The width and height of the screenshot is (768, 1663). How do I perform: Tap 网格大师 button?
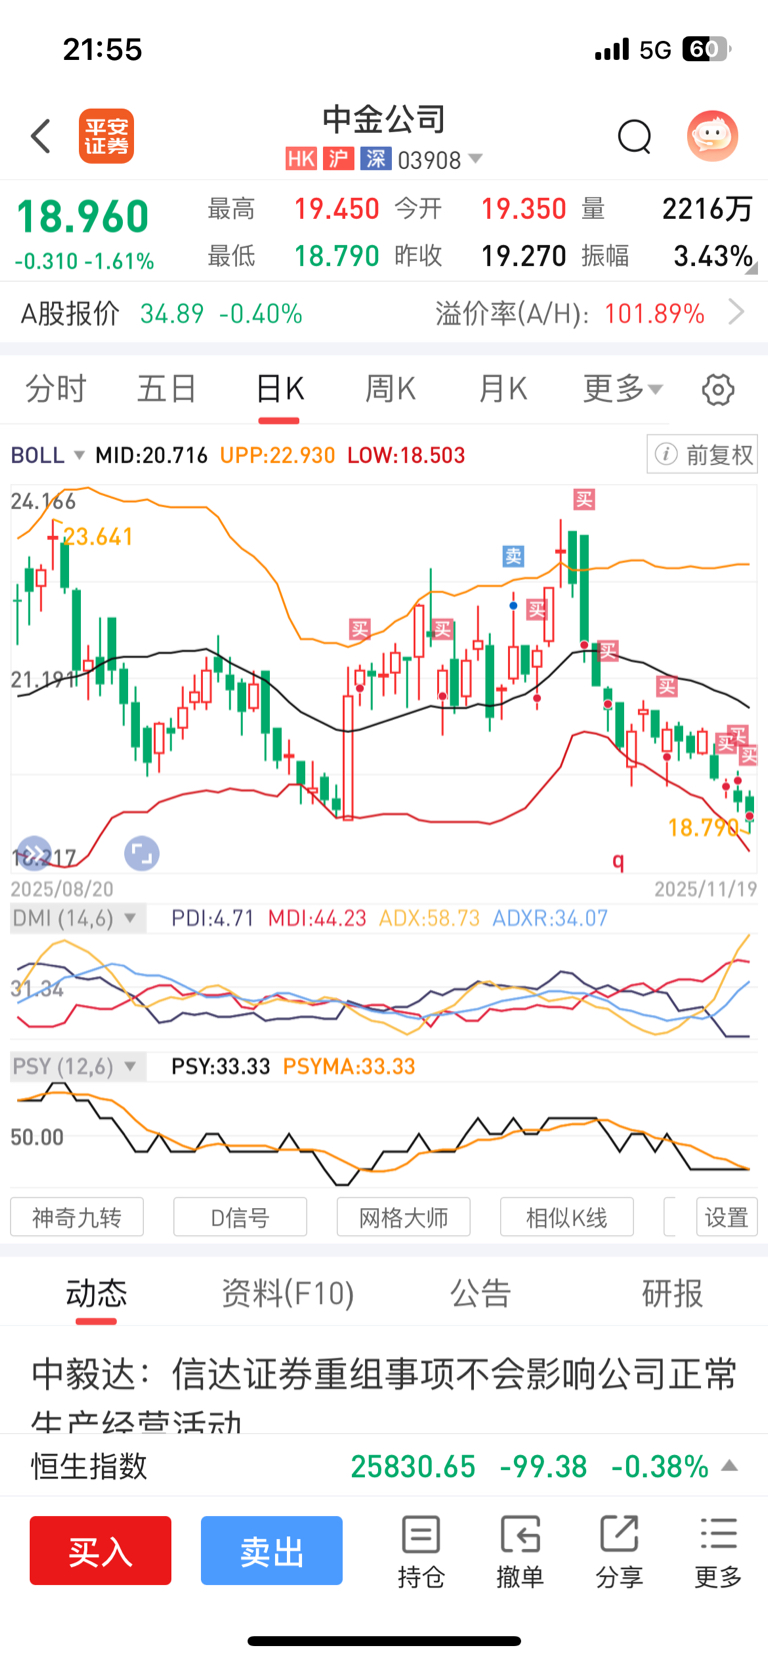point(403,1217)
